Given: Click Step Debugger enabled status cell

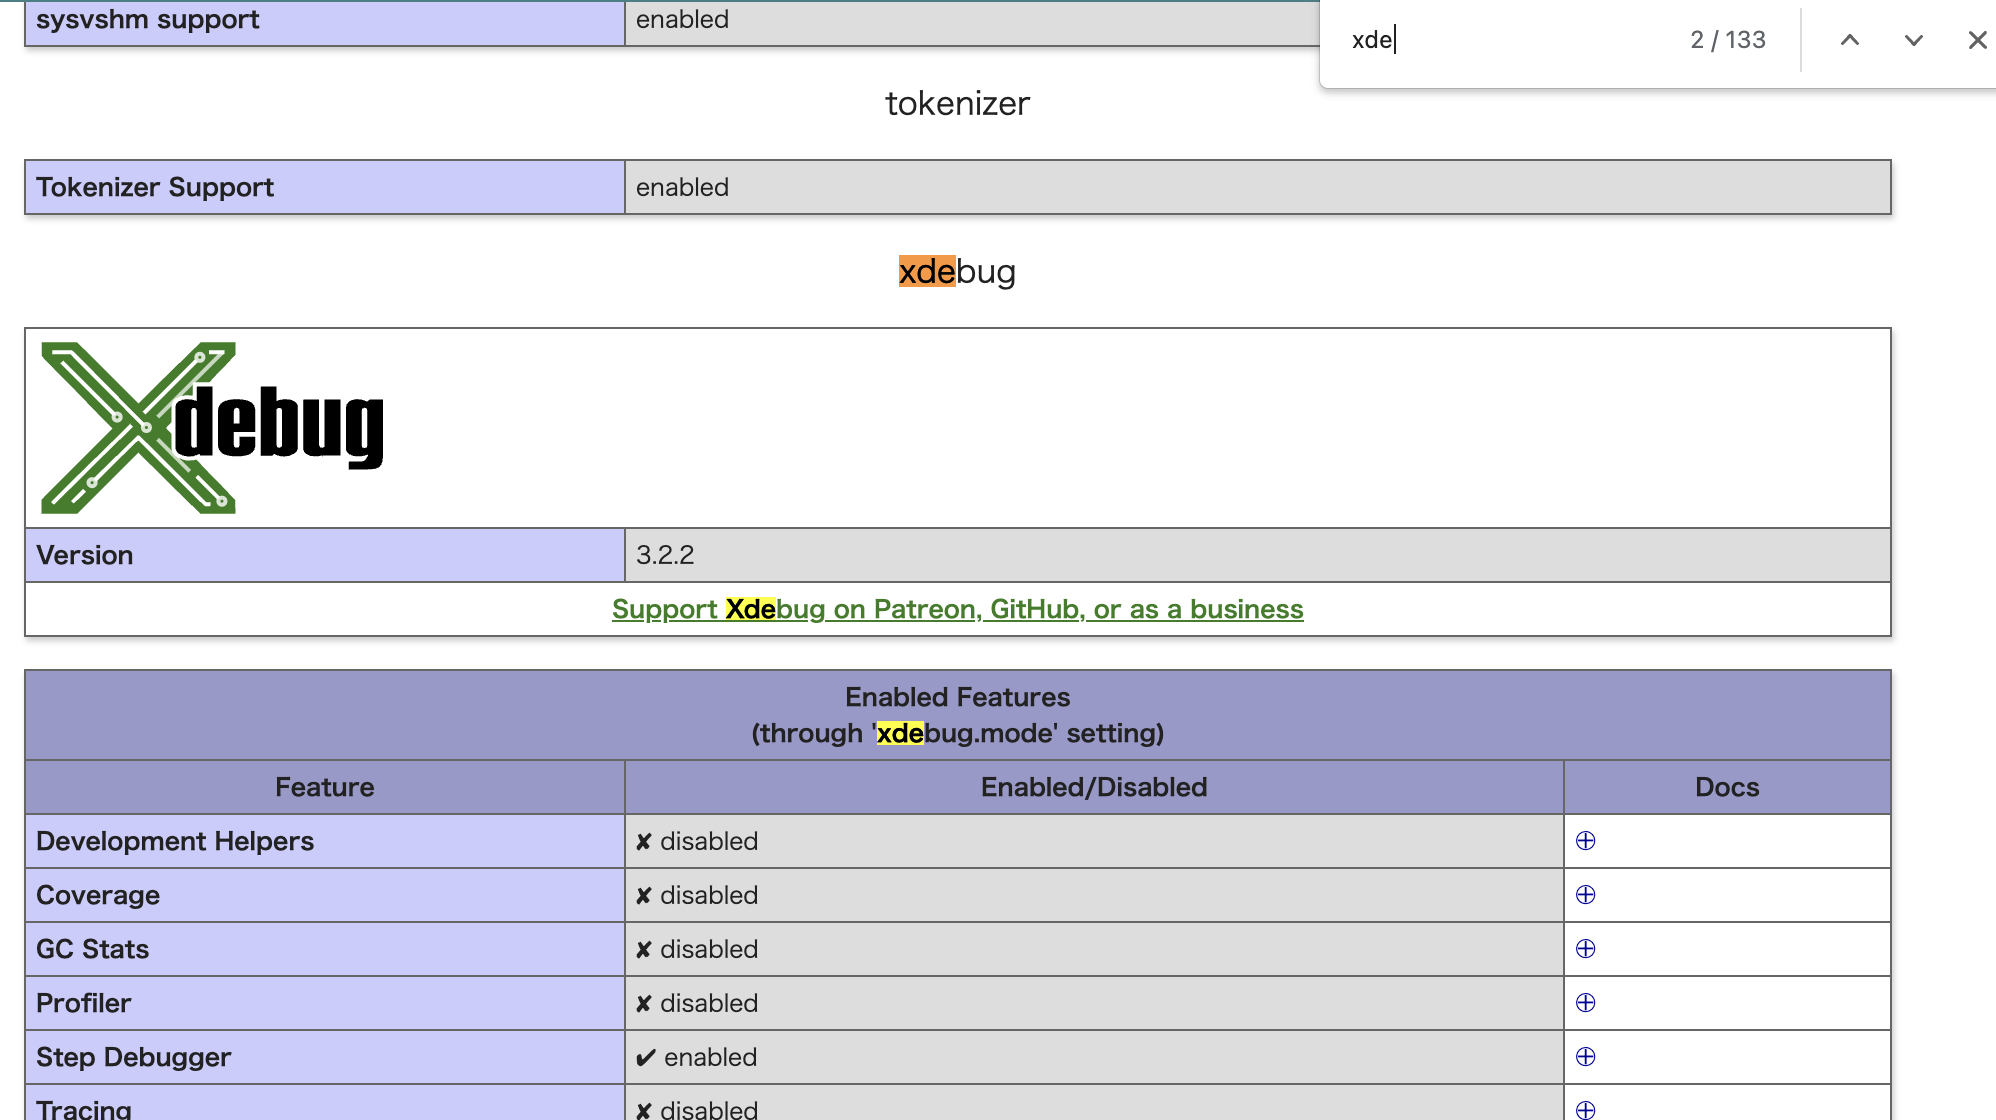Looking at the screenshot, I should [1093, 1057].
